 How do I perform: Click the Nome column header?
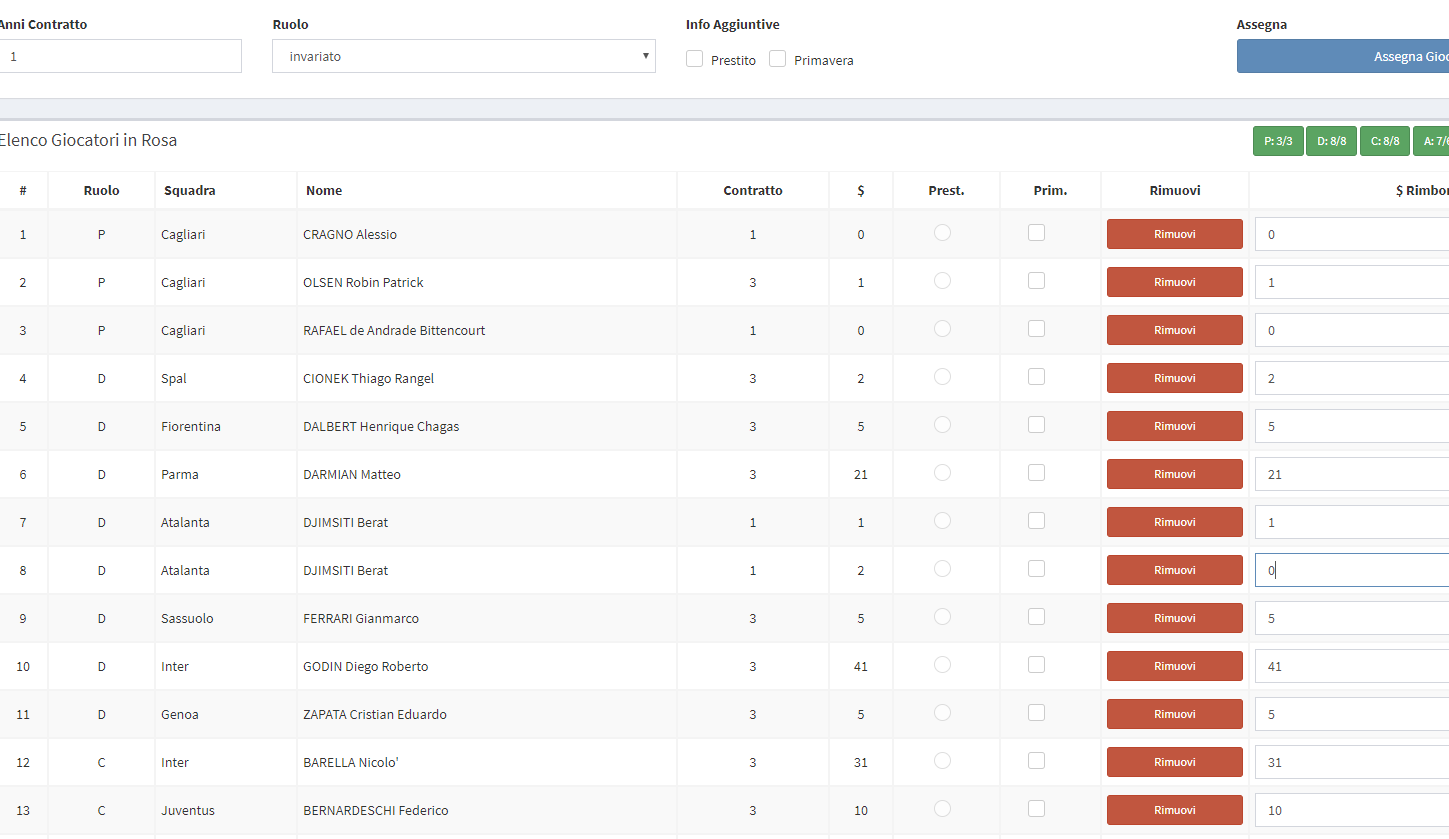coord(324,190)
